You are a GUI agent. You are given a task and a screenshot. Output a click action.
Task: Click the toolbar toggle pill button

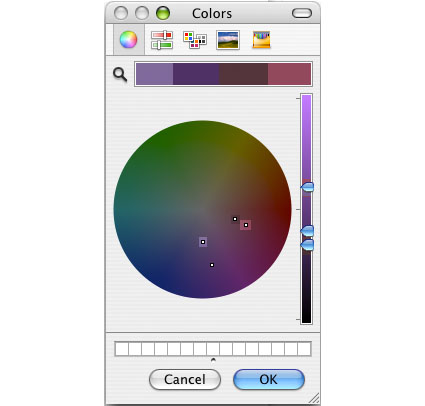(x=302, y=13)
